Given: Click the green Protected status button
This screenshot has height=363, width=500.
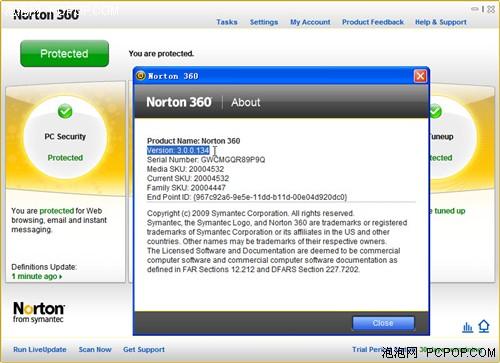Looking at the screenshot, I should click(x=64, y=53).
